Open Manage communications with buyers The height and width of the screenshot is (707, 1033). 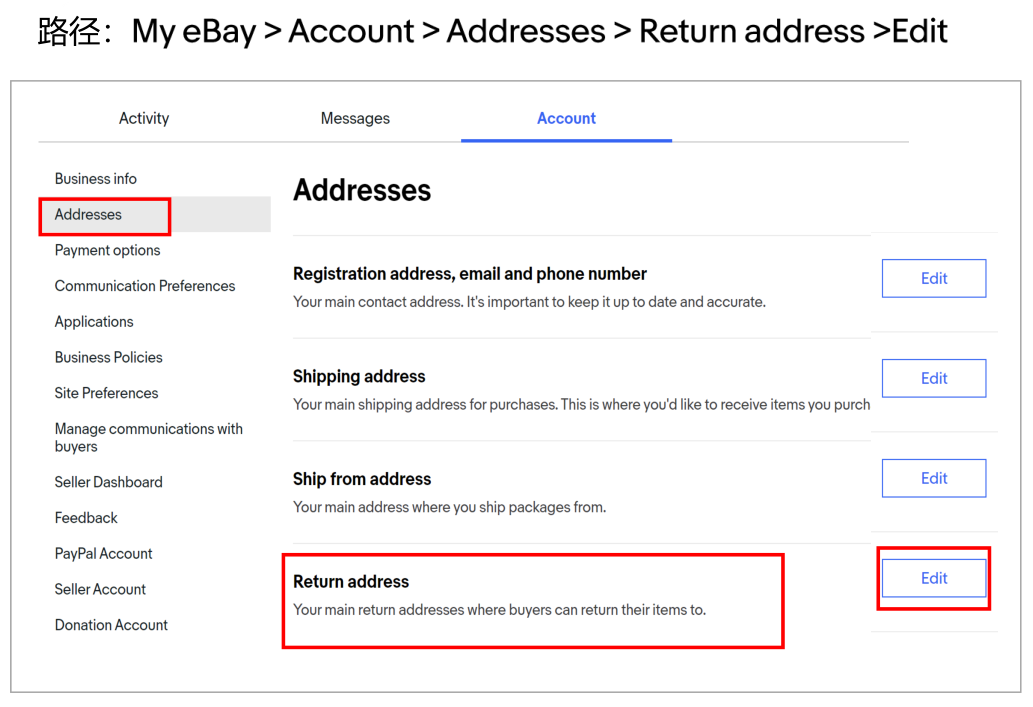pos(148,437)
